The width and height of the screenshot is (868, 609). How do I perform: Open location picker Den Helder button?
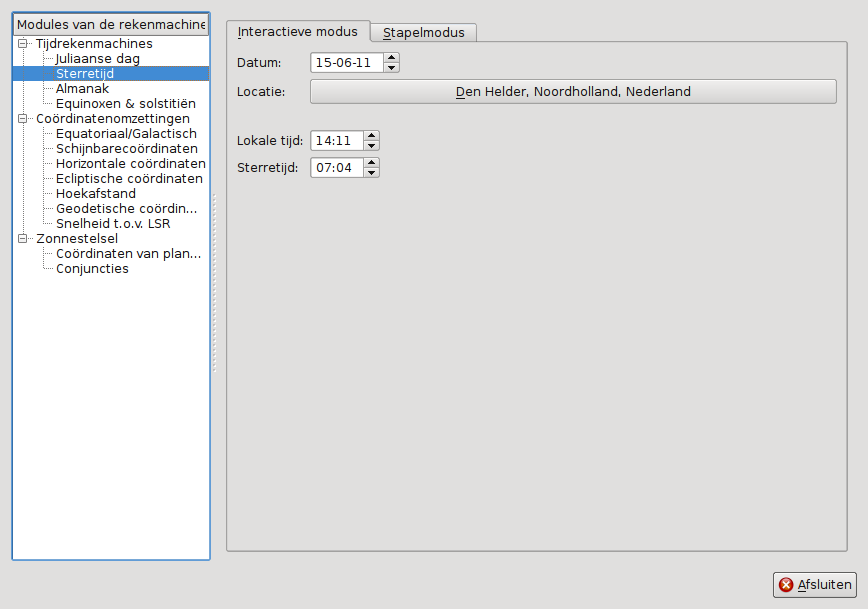coord(573,91)
